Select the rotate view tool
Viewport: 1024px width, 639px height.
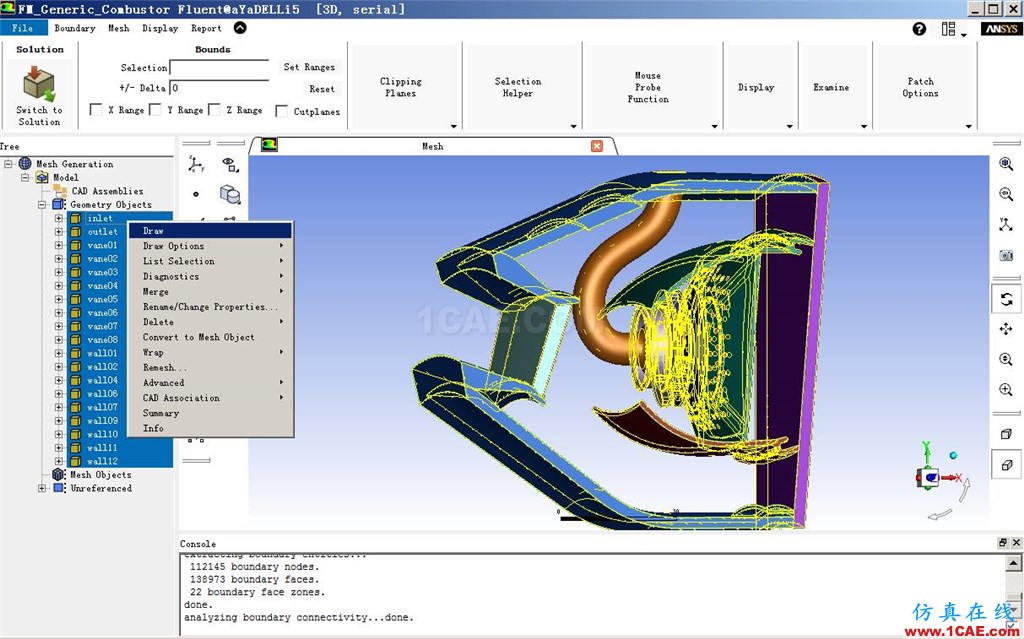(x=1006, y=299)
